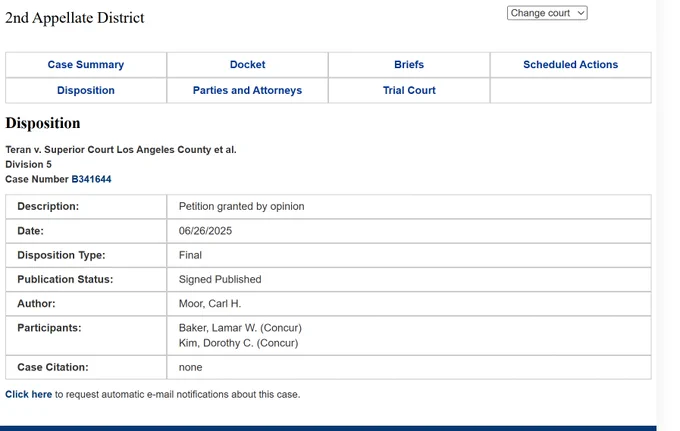
Task: Open the Change court dropdown
Action: (547, 13)
